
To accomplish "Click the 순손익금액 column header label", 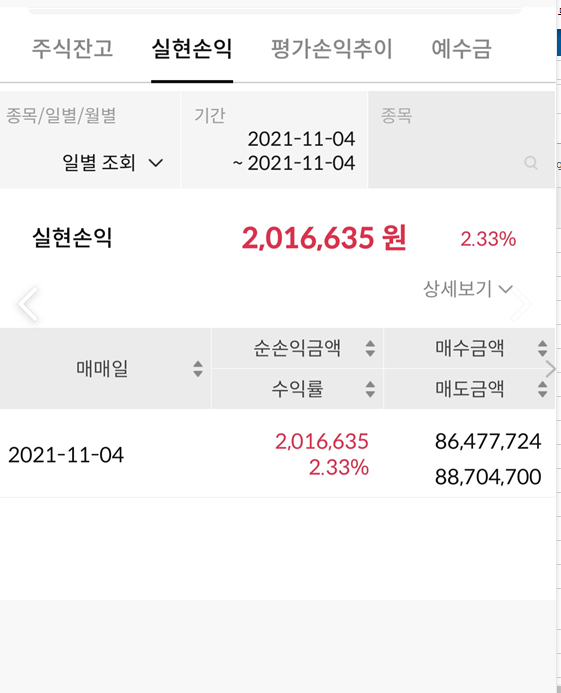I will pos(297,348).
